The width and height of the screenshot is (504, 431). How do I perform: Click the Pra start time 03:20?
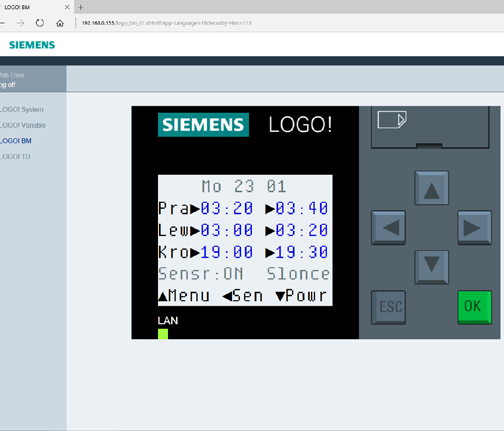point(226,208)
